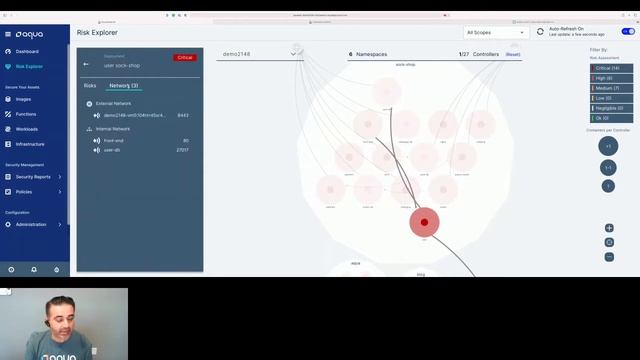Filter by Critical (14) risk
640x360 pixels.
coord(611,68)
